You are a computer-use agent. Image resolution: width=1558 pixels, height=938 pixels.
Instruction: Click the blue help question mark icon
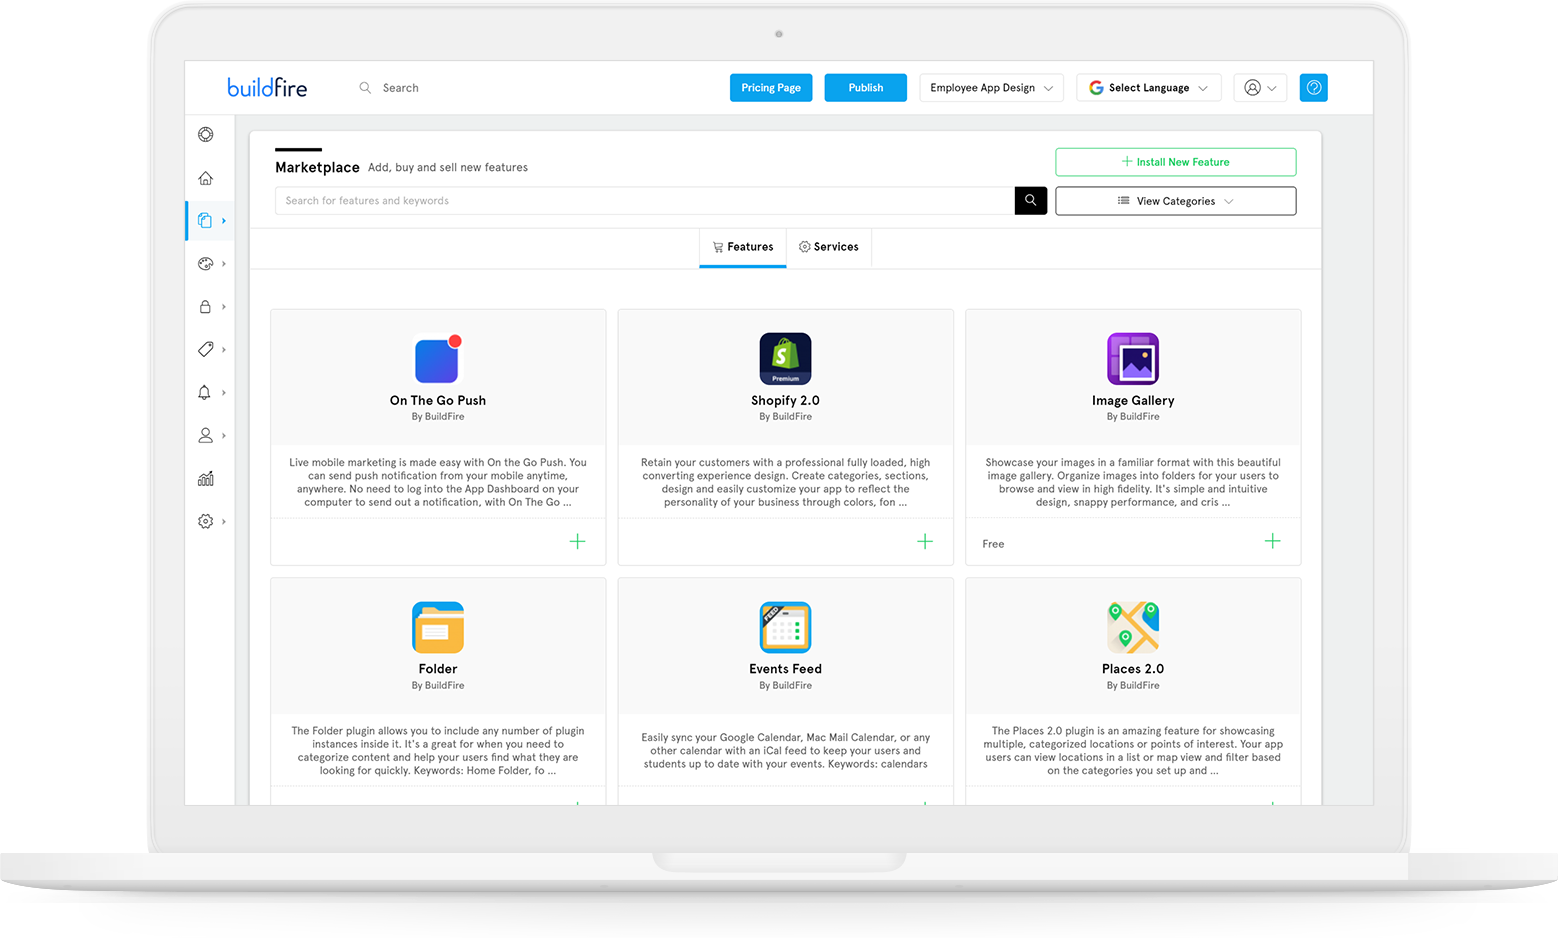(x=1313, y=87)
